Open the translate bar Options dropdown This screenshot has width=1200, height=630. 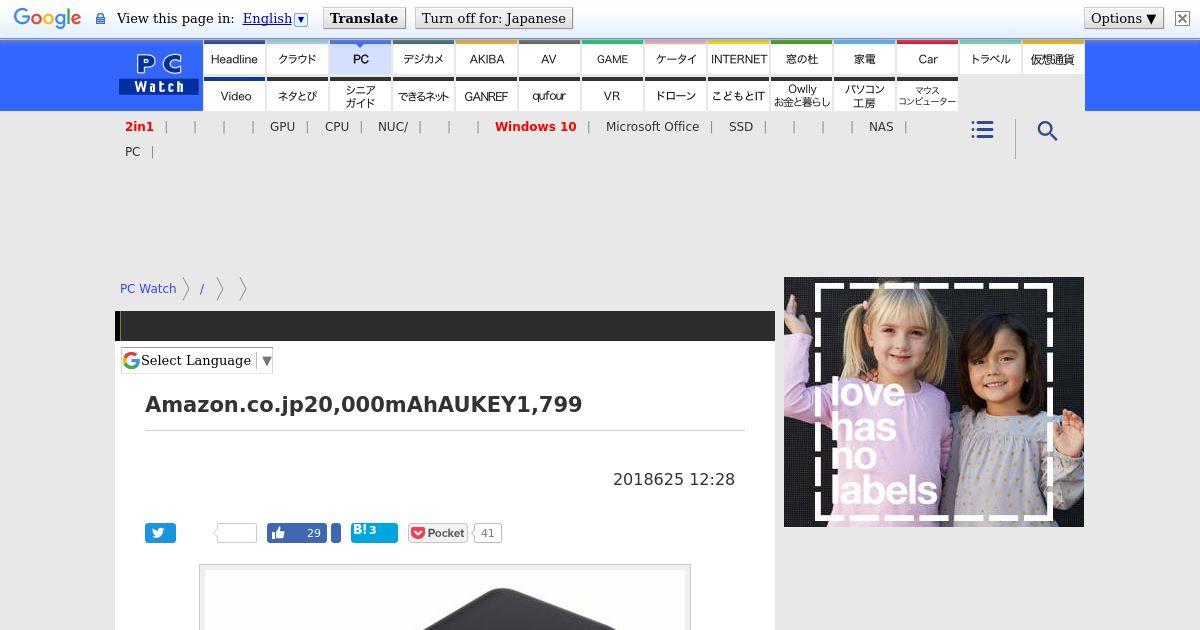coord(1124,18)
